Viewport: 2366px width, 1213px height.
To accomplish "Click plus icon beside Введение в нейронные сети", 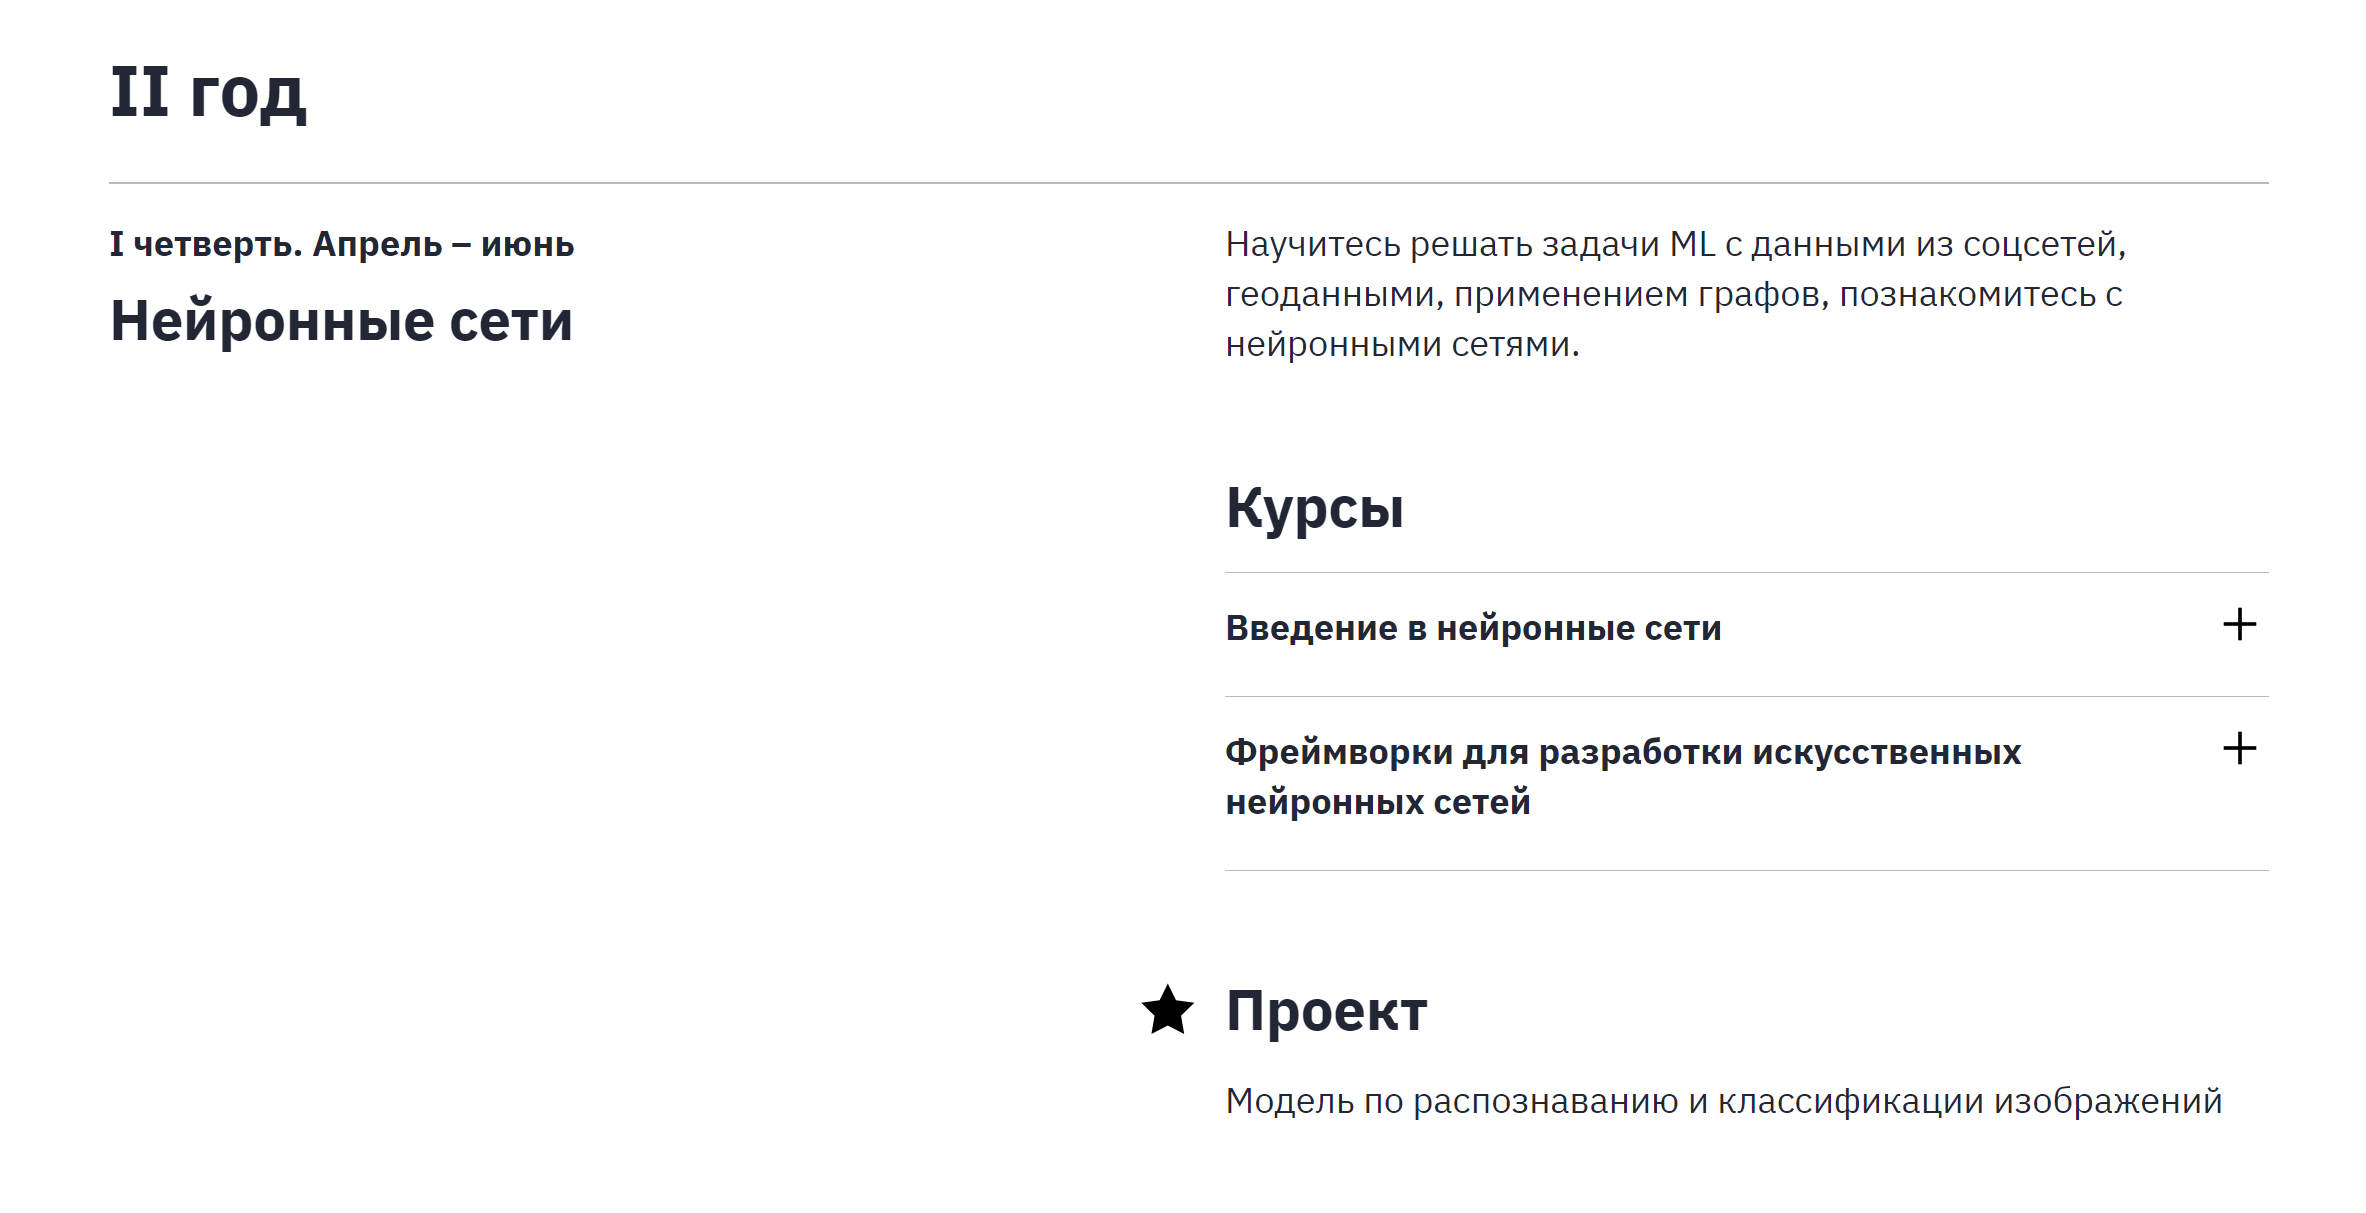I will coord(2239,625).
